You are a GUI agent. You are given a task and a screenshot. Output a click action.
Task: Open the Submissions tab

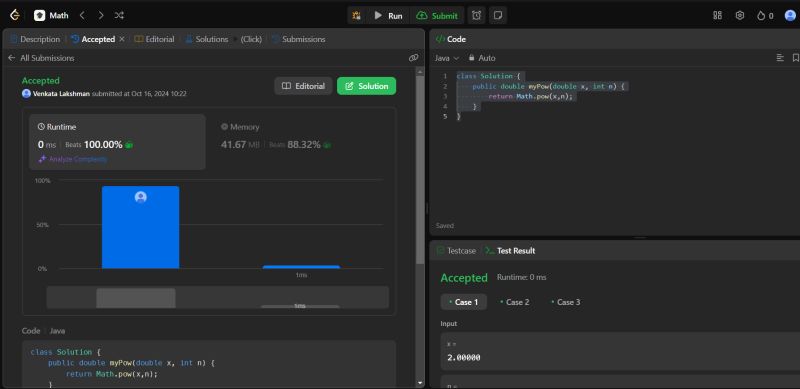tap(298, 39)
